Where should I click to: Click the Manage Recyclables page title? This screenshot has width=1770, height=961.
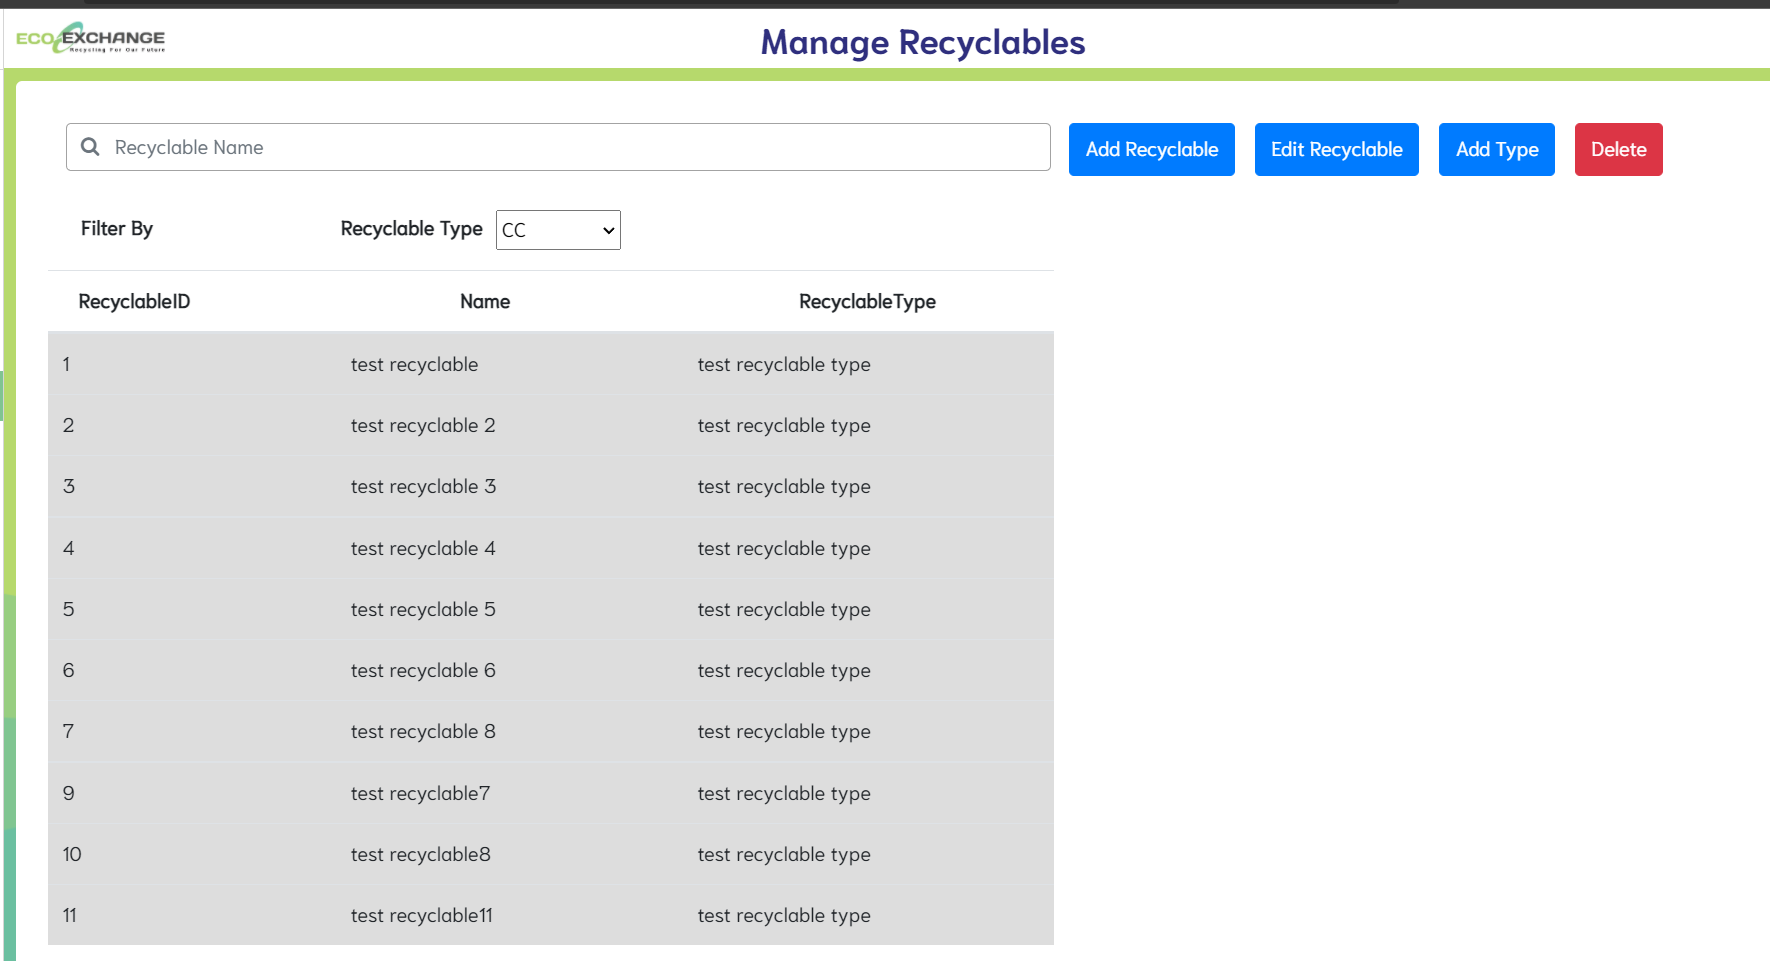pos(922,42)
